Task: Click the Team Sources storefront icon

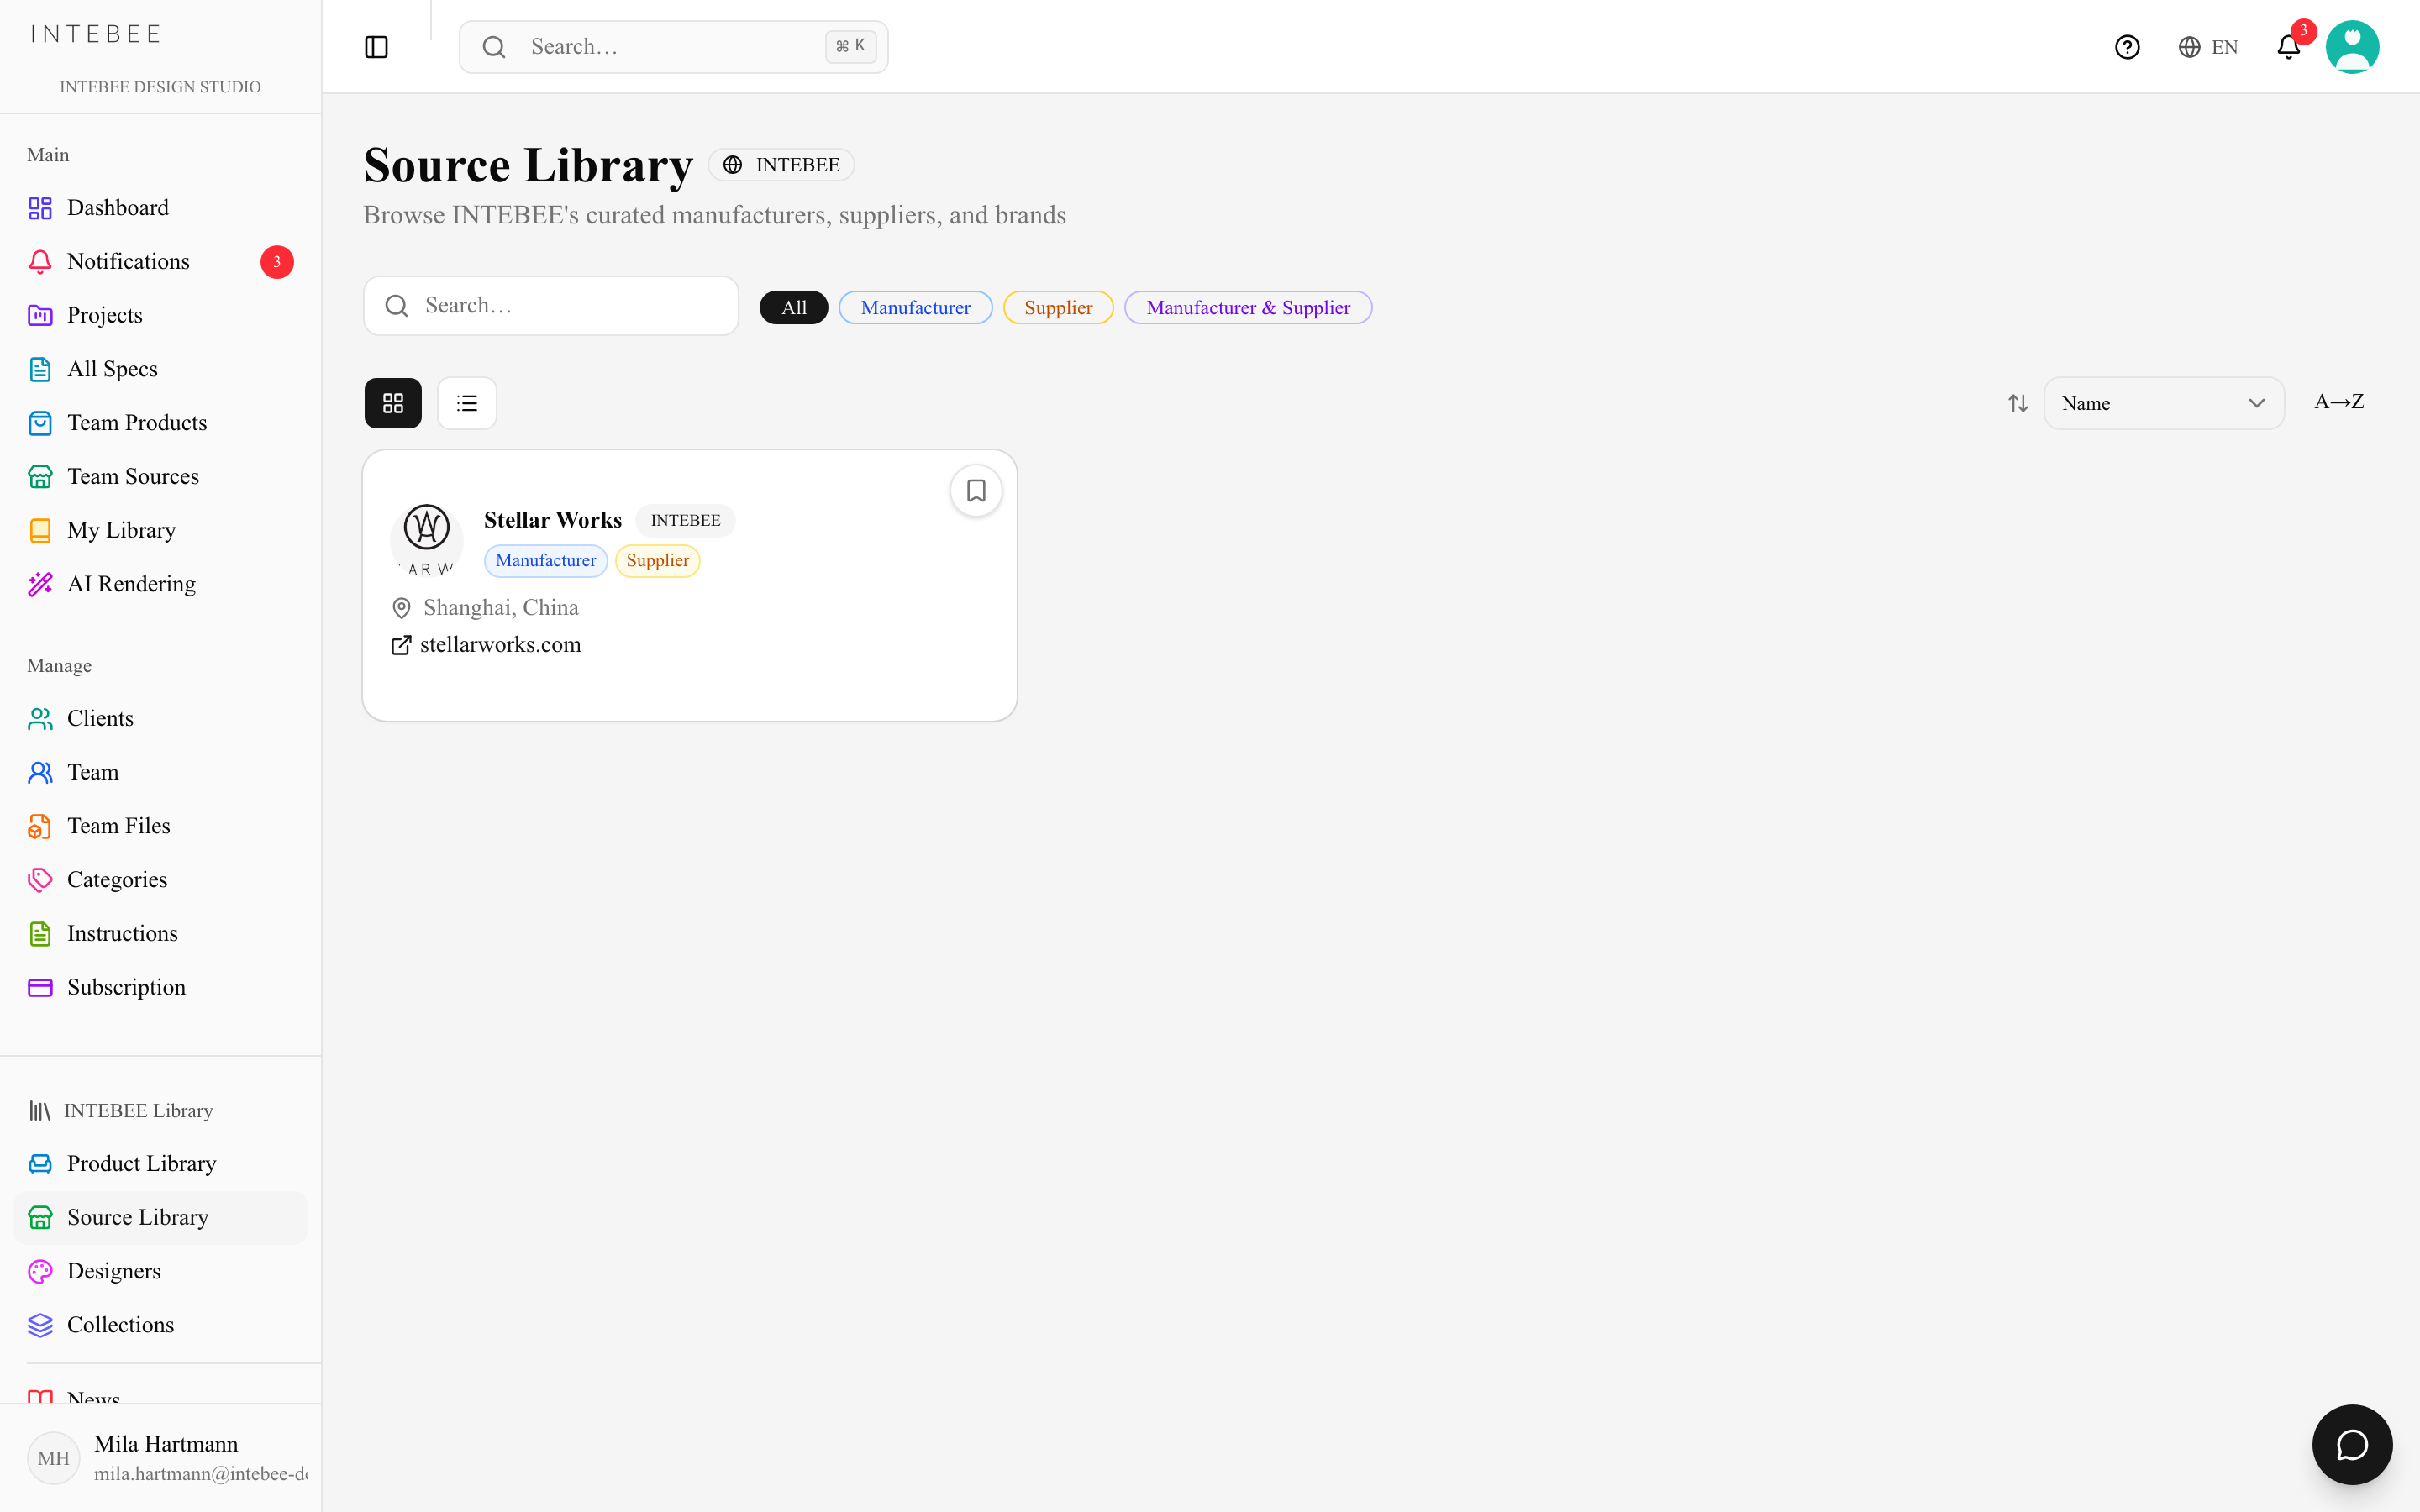Action: pos(40,477)
